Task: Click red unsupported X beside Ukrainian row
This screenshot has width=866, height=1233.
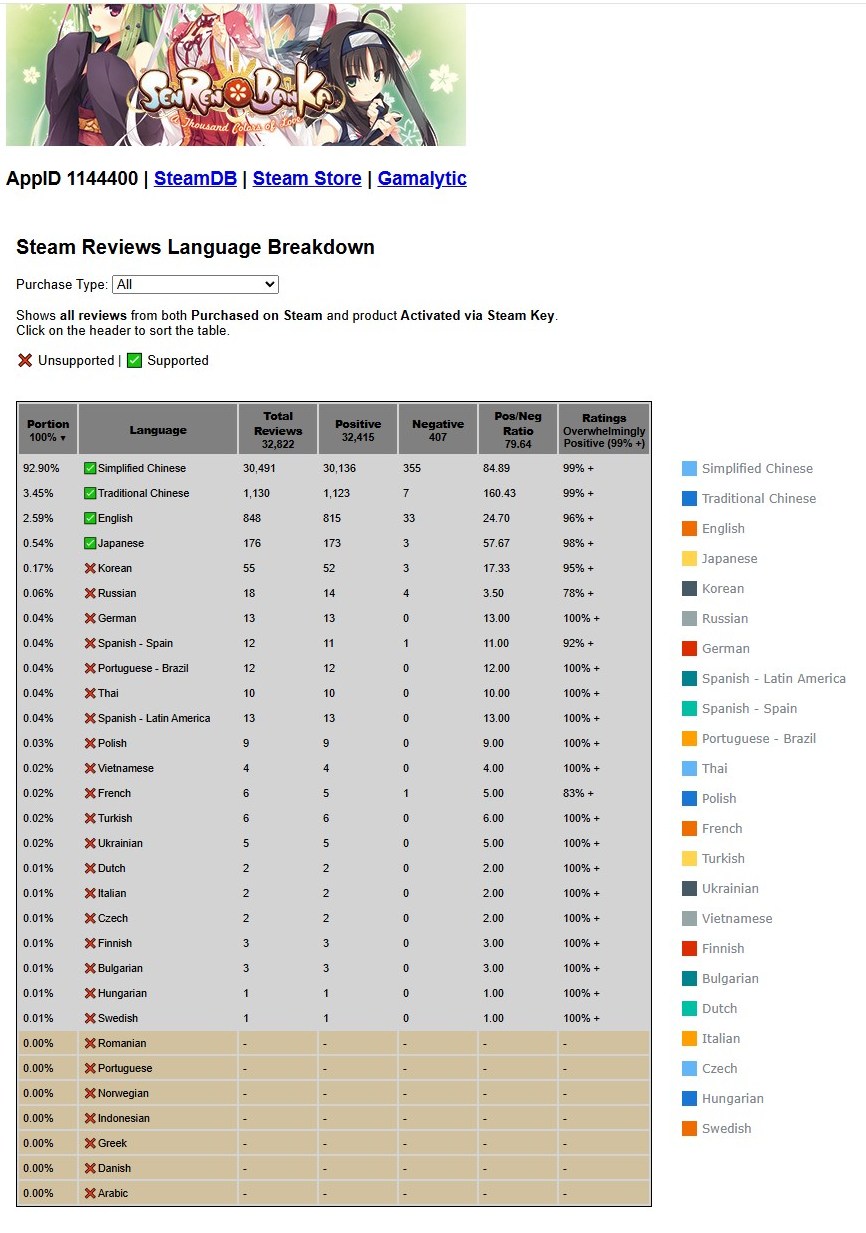Action: (90, 843)
